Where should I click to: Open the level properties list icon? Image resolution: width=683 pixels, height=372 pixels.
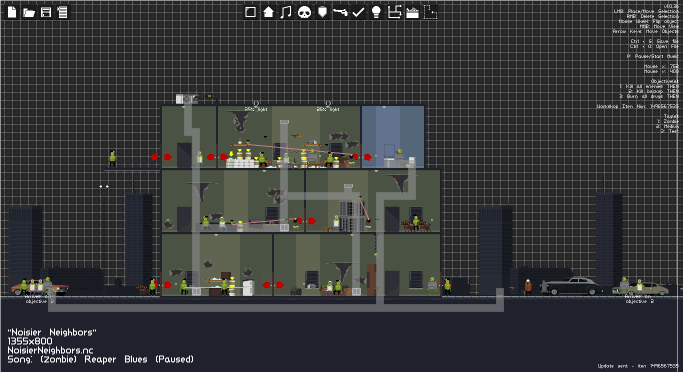click(63, 12)
